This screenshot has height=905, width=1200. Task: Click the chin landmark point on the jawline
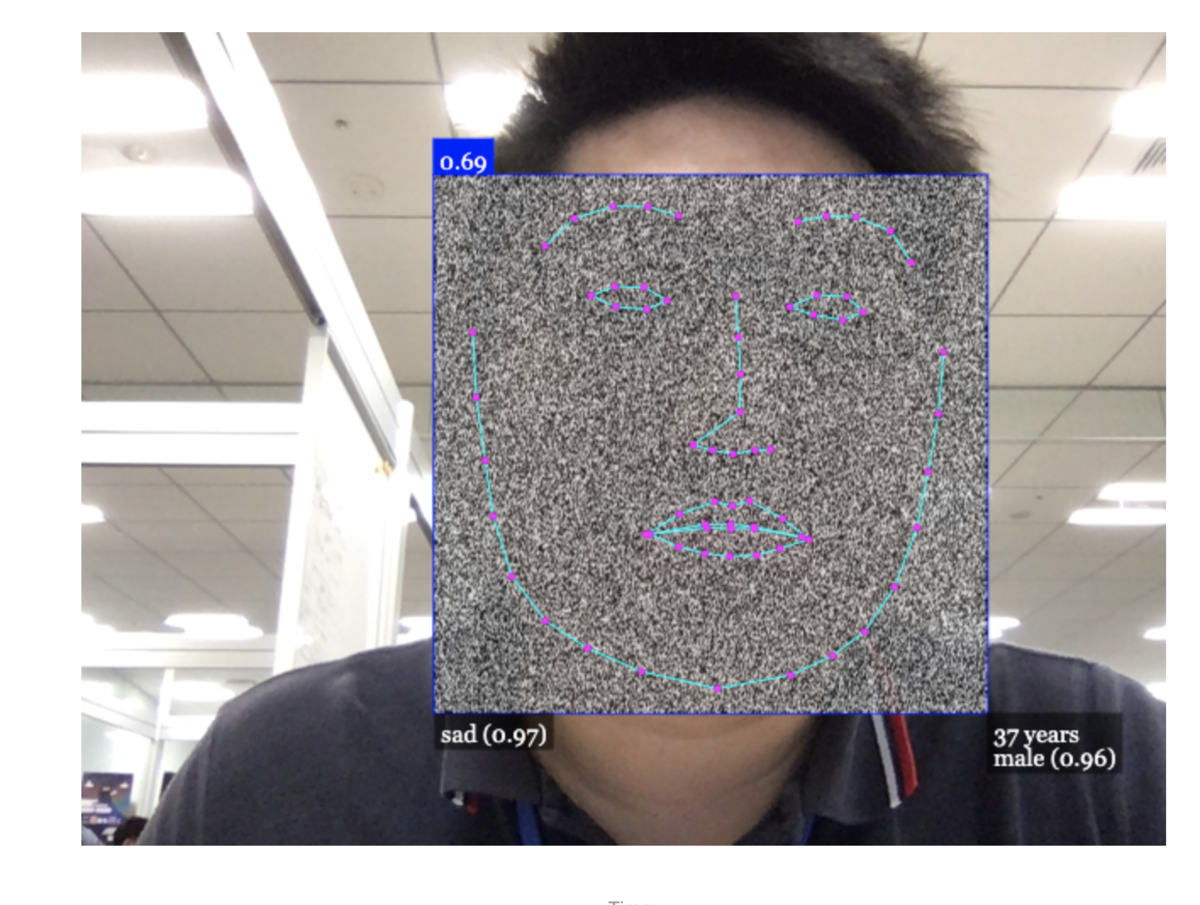tap(716, 690)
